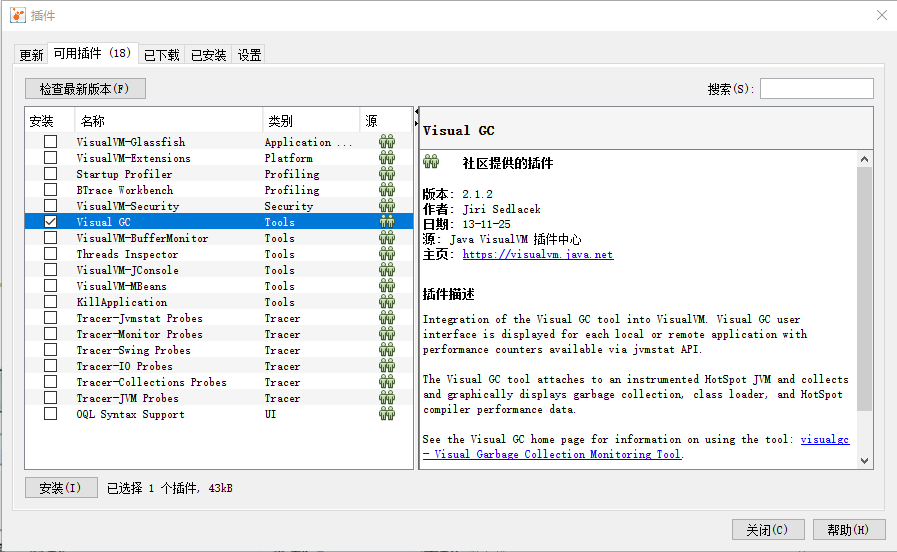897x552 pixels.
Task: Click the source icon in OQL Syntax Support row
Action: 387,414
